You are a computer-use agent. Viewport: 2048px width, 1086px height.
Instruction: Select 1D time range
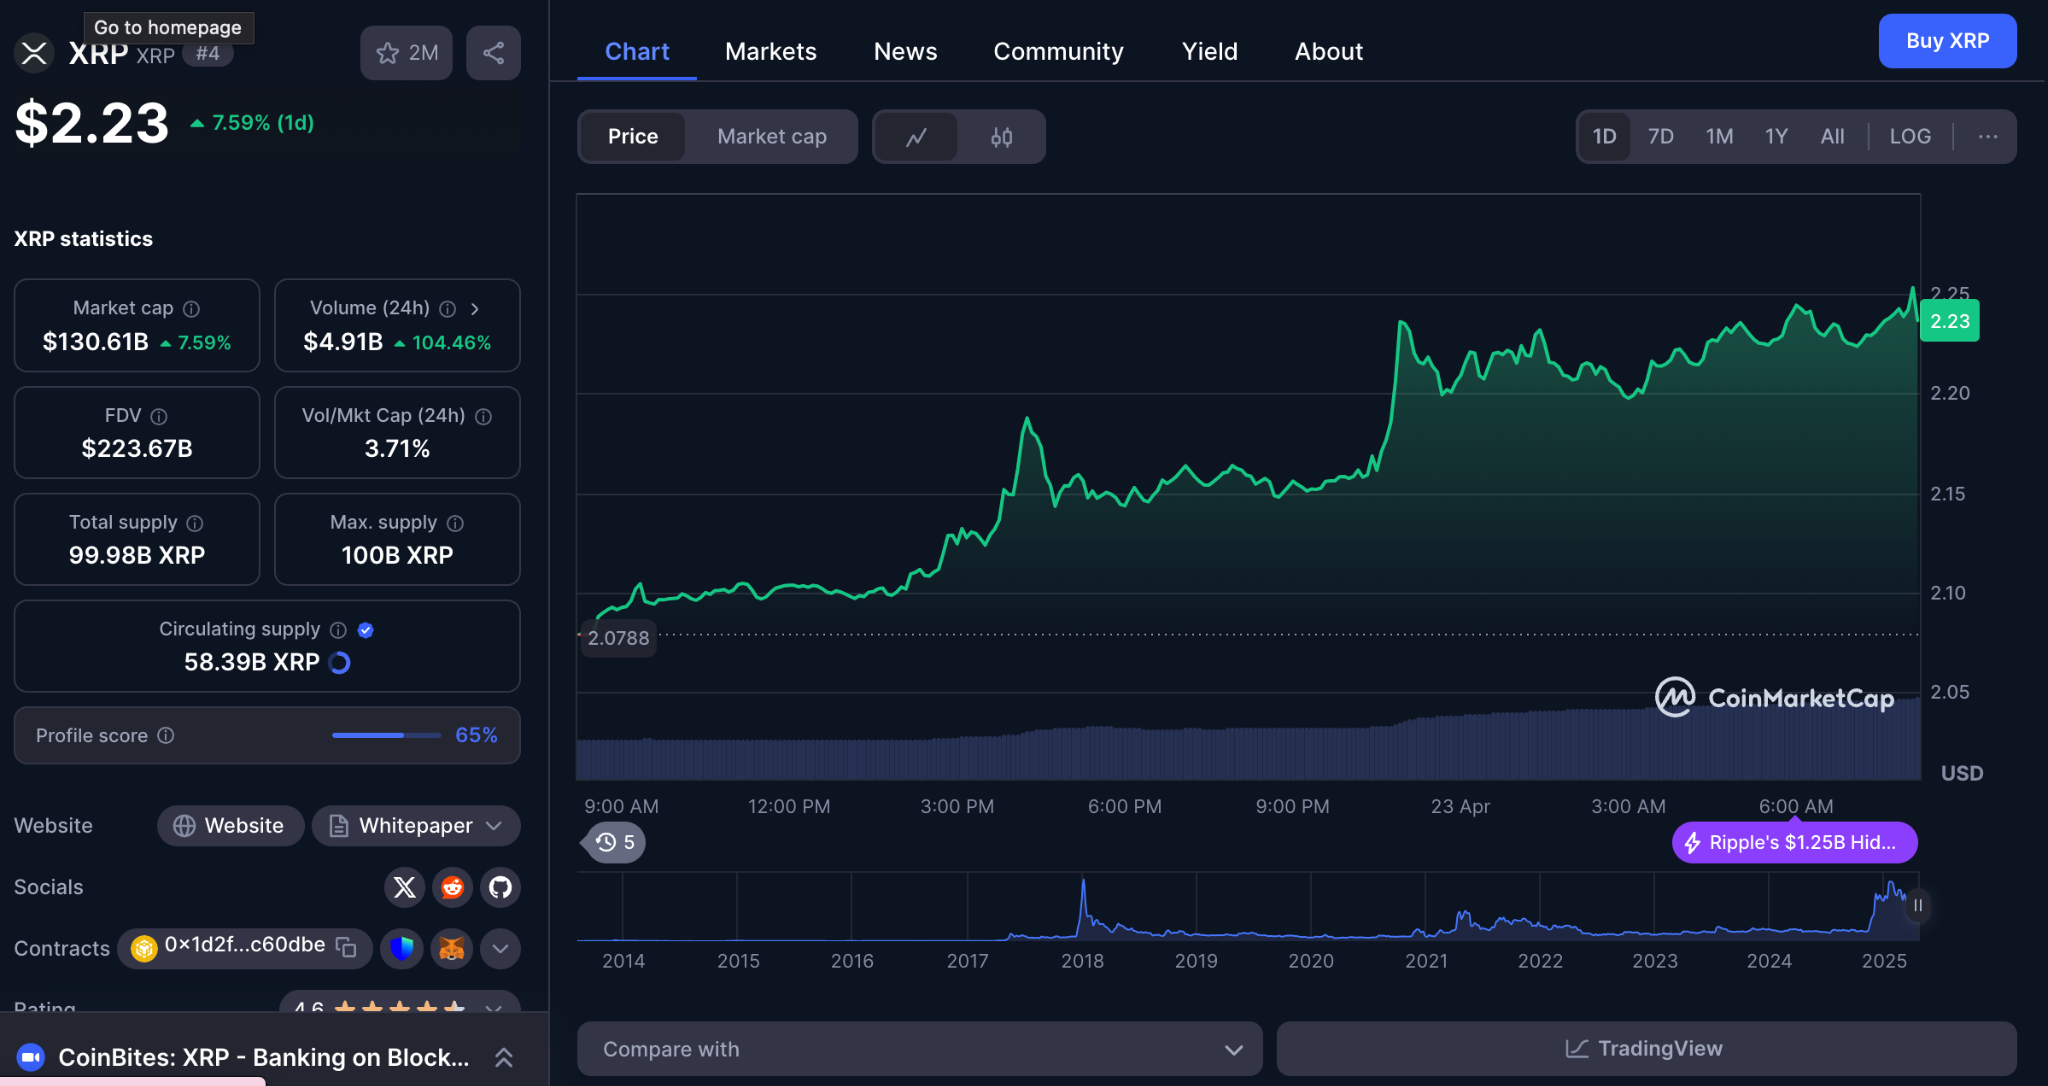[x=1604, y=137]
